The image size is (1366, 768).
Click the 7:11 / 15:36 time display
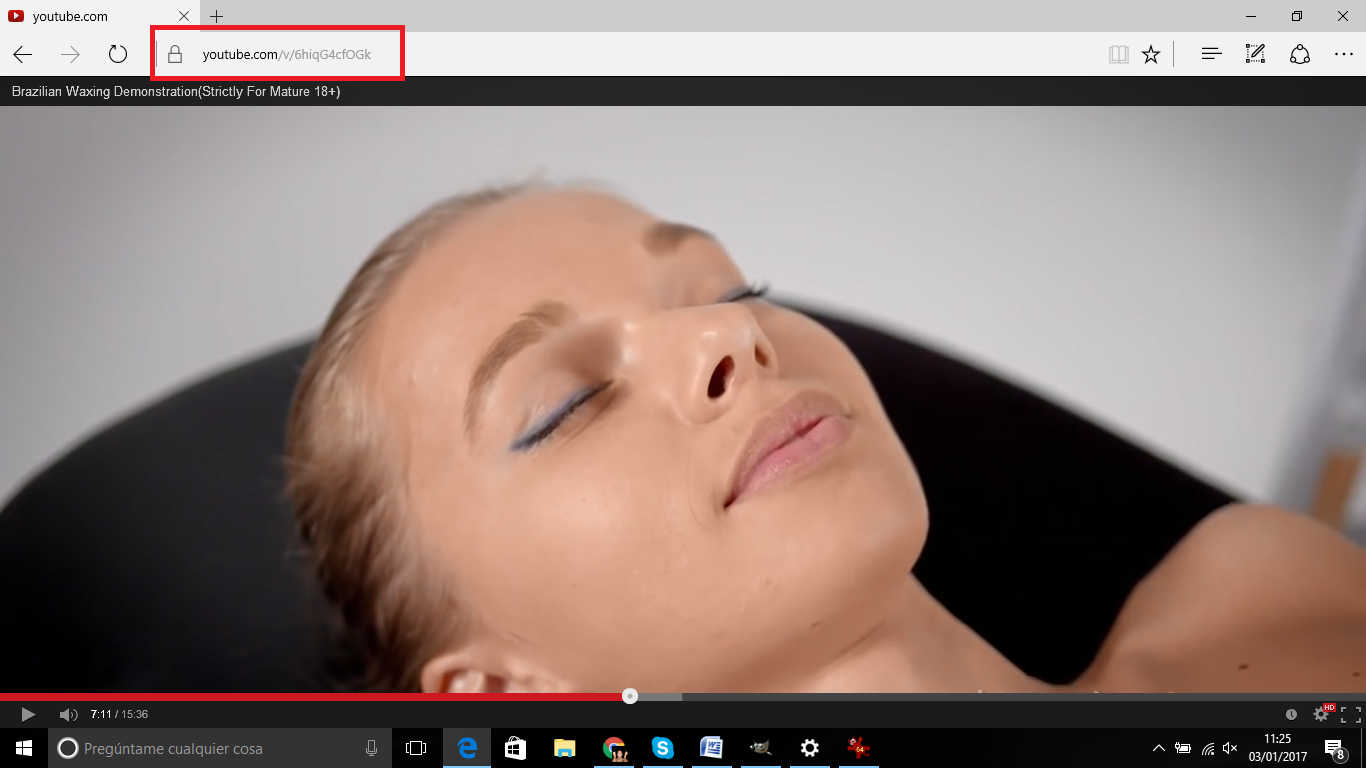click(119, 714)
